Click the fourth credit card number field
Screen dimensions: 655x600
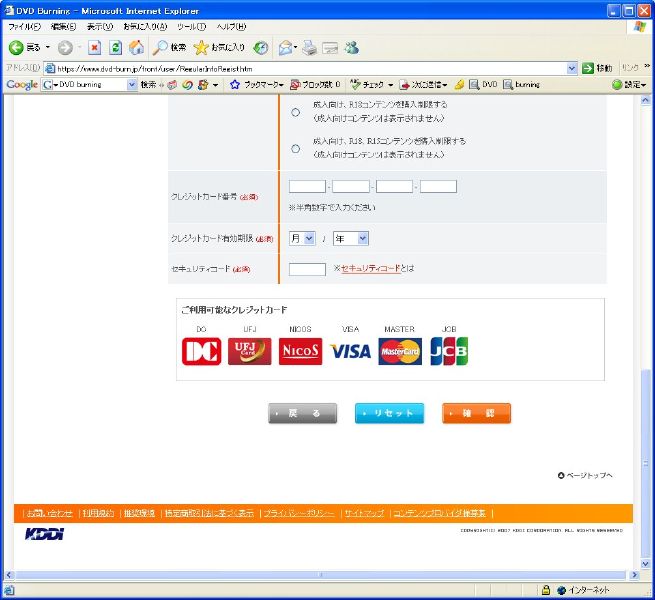point(438,186)
